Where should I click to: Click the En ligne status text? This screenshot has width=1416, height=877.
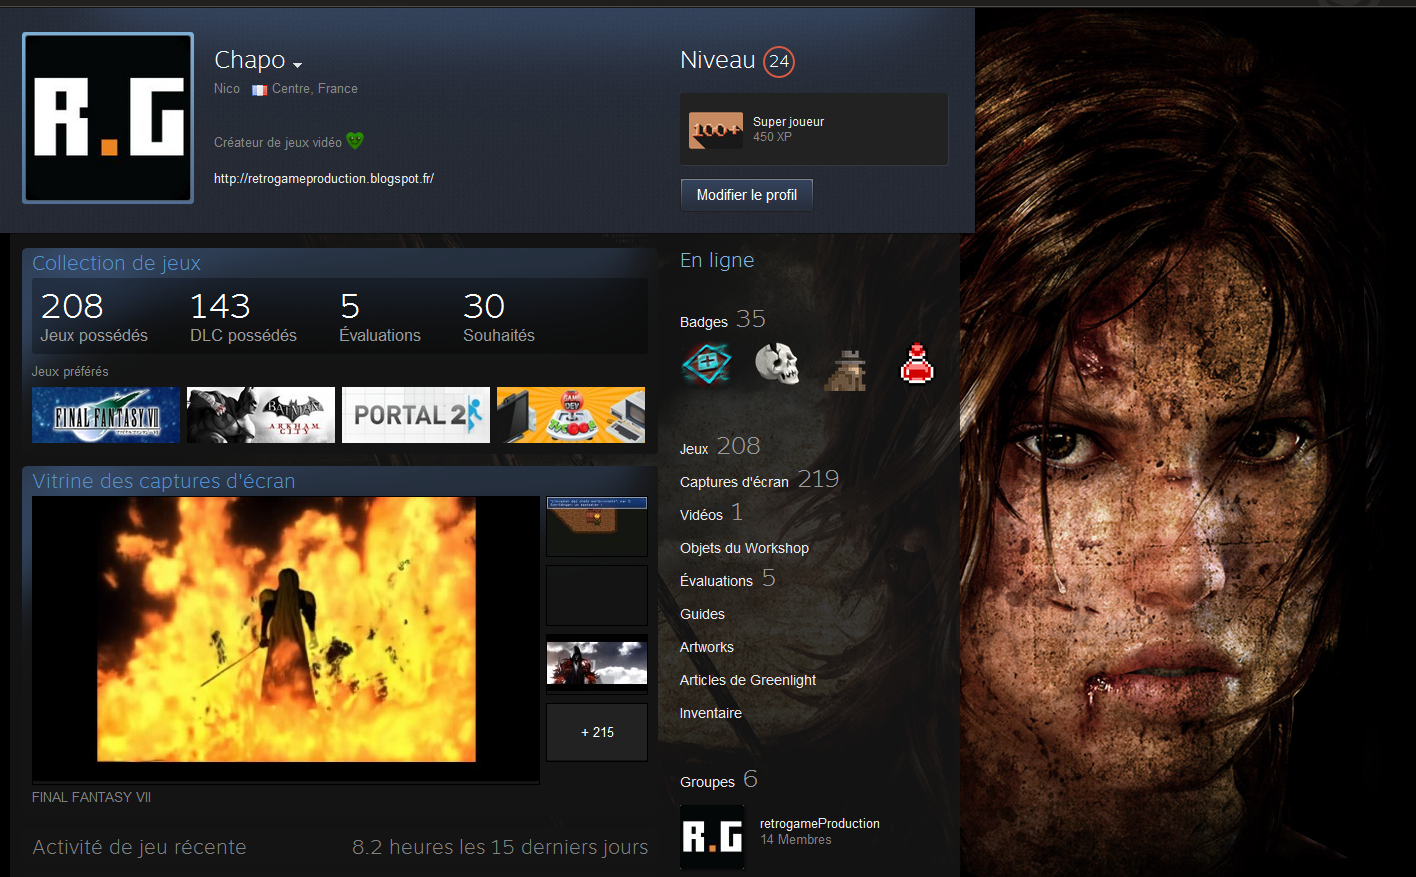tap(717, 261)
